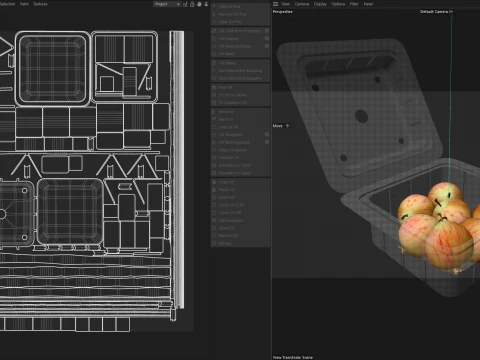Image resolution: width=480 pixels, height=360 pixels.
Task: Open UV Weld and Relax settings gear
Action: [267, 46]
